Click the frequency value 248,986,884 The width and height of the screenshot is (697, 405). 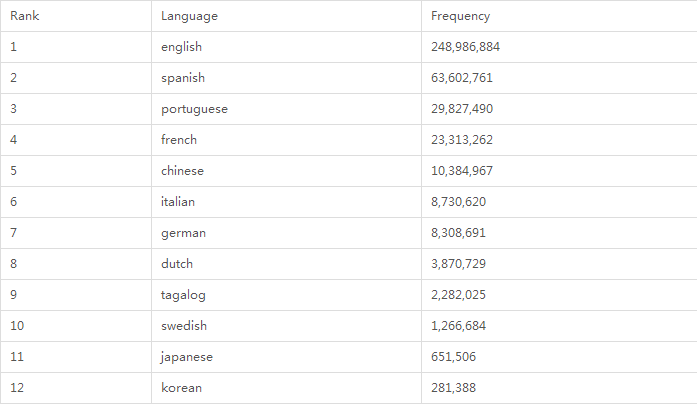point(465,47)
